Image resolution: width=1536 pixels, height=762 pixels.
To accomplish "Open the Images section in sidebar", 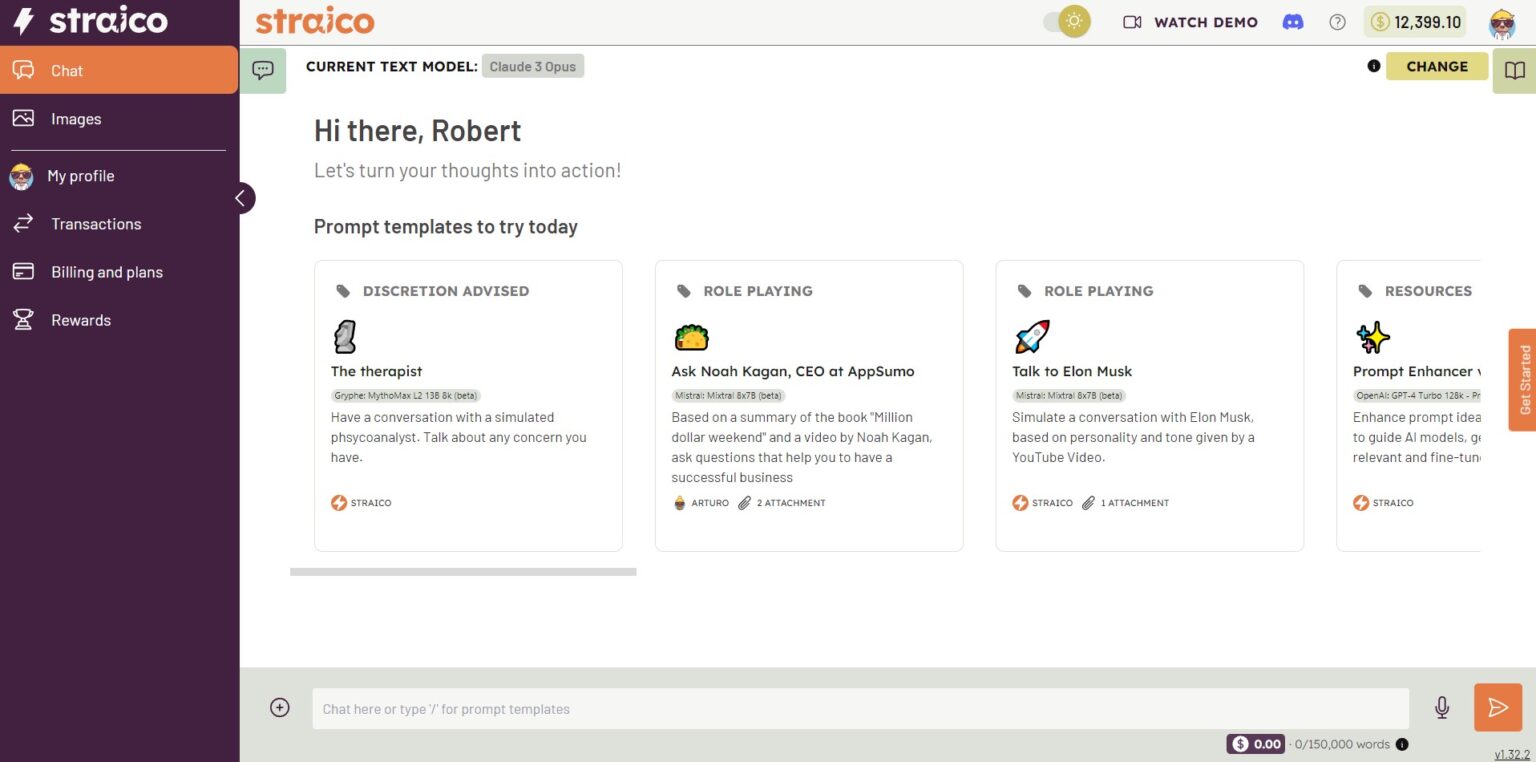I will (76, 119).
